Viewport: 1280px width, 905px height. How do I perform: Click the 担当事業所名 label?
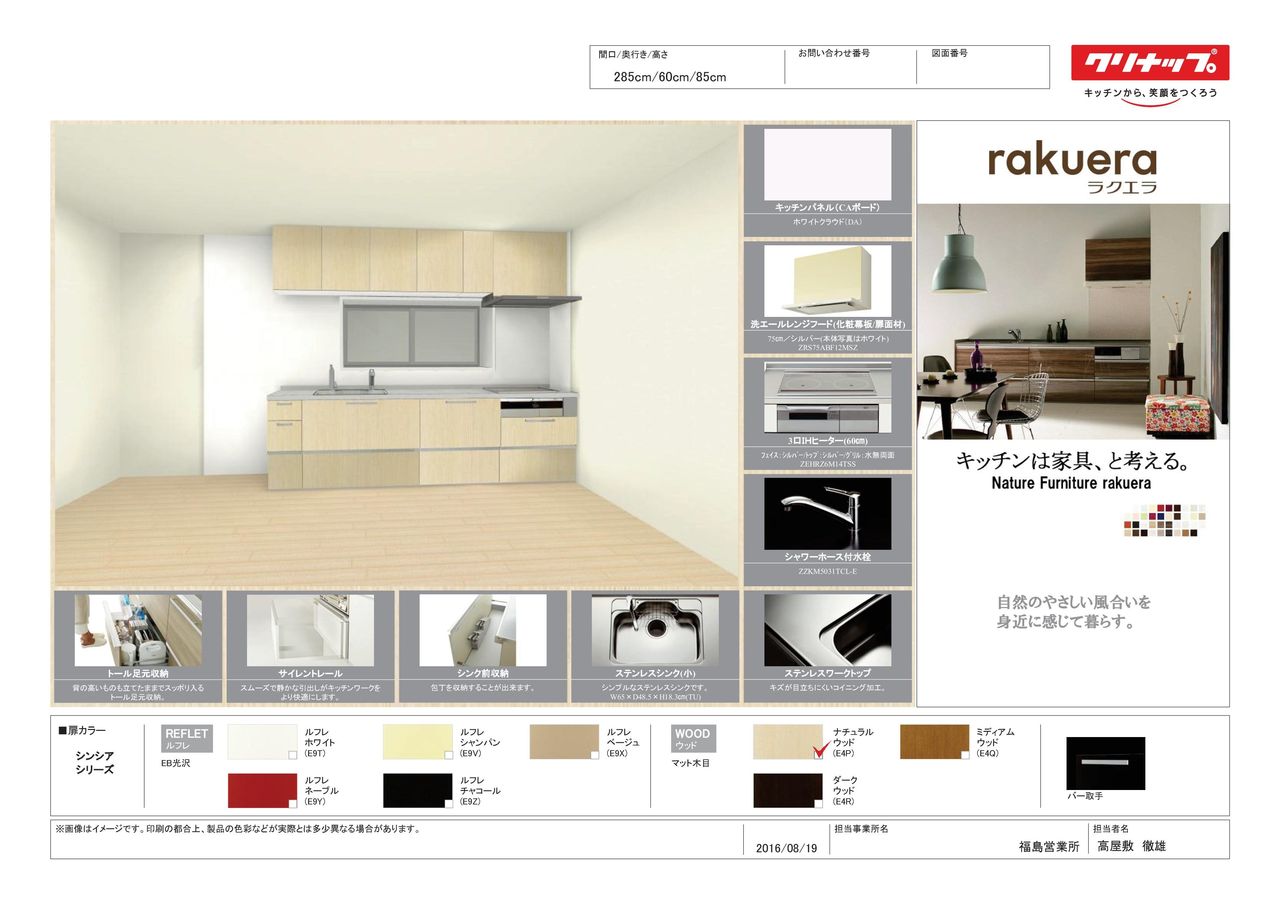coord(862,829)
